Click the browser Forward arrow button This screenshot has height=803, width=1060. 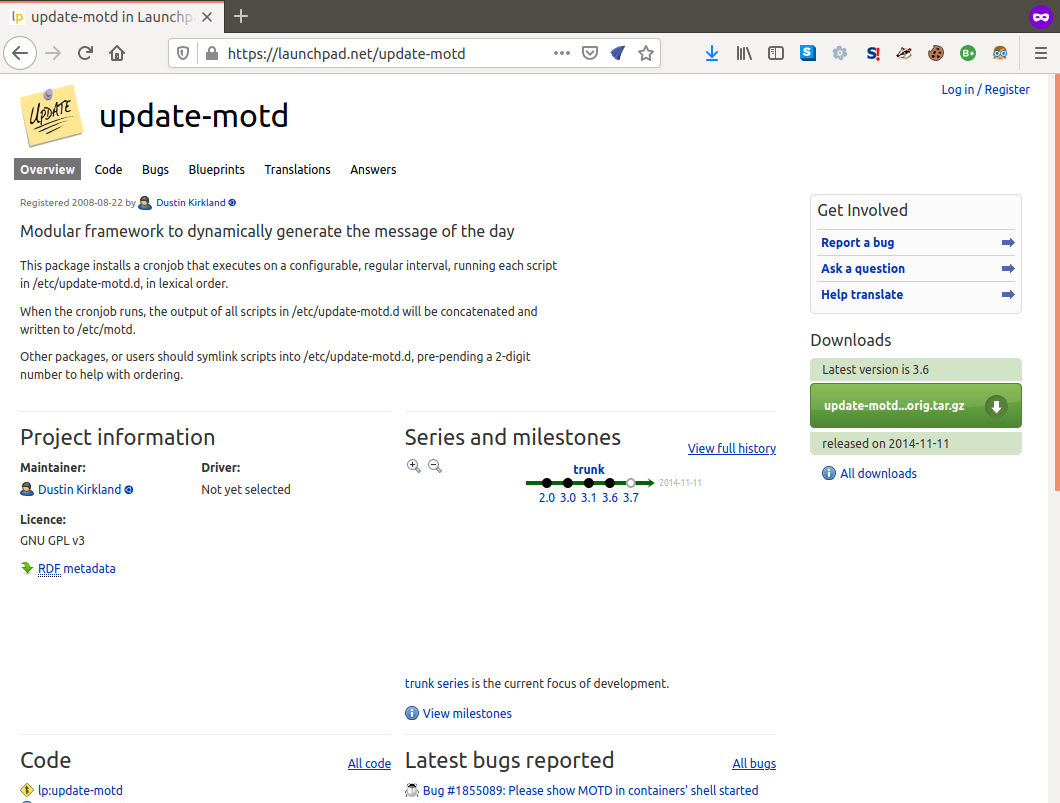point(53,53)
